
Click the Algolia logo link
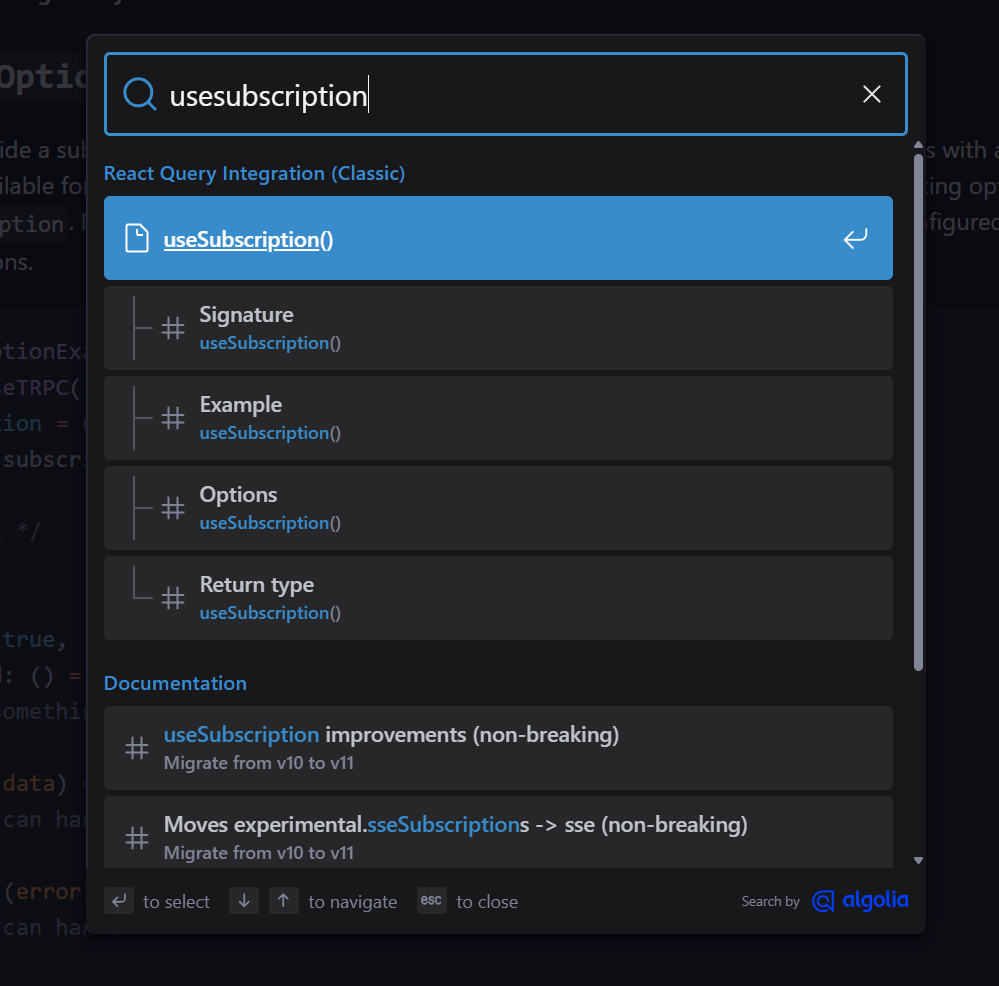[x=860, y=901]
